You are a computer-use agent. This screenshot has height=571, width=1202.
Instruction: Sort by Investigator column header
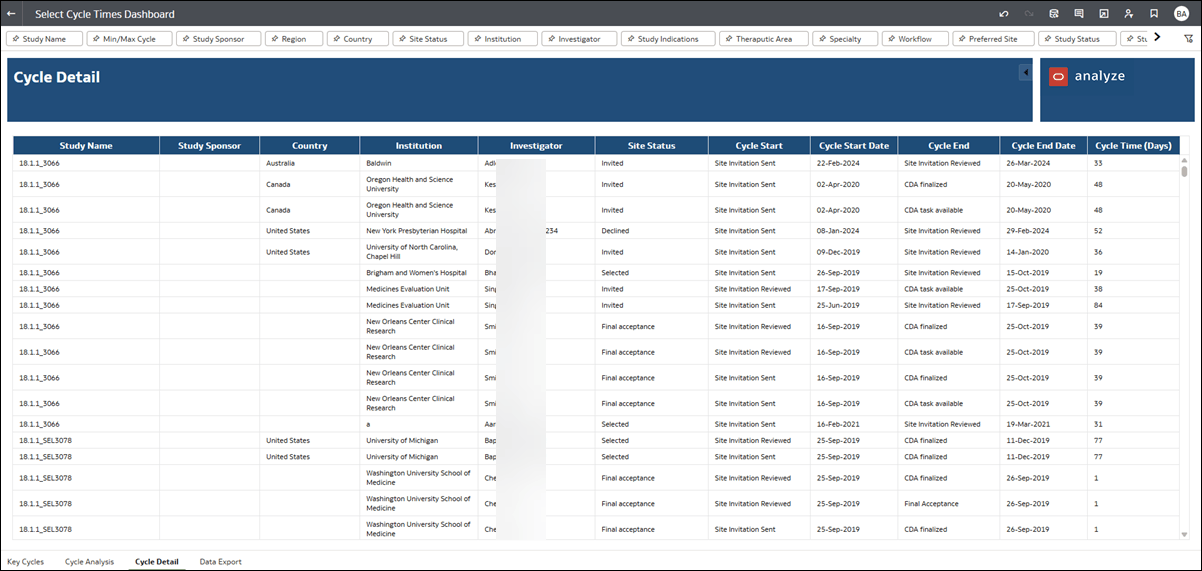(536, 146)
